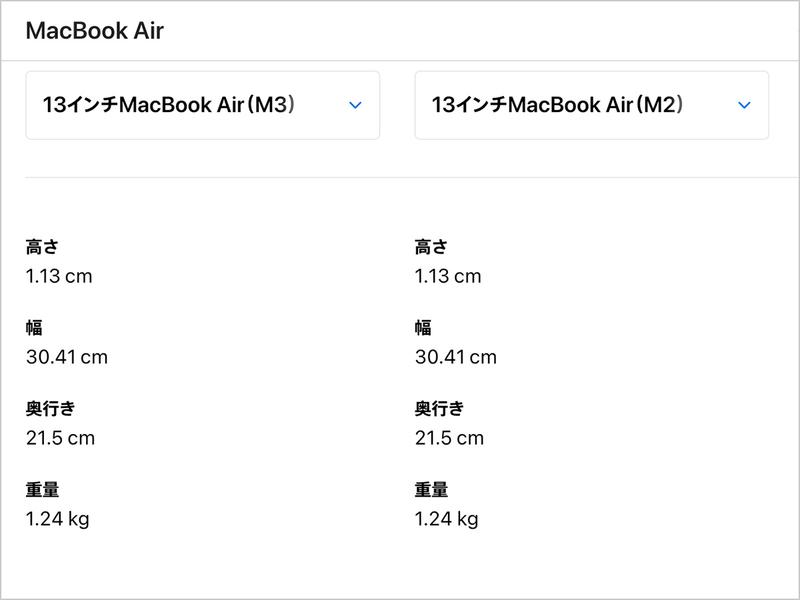800x600 pixels.
Task: Click the chevron arrow in the M2 selector
Action: pos(744,105)
